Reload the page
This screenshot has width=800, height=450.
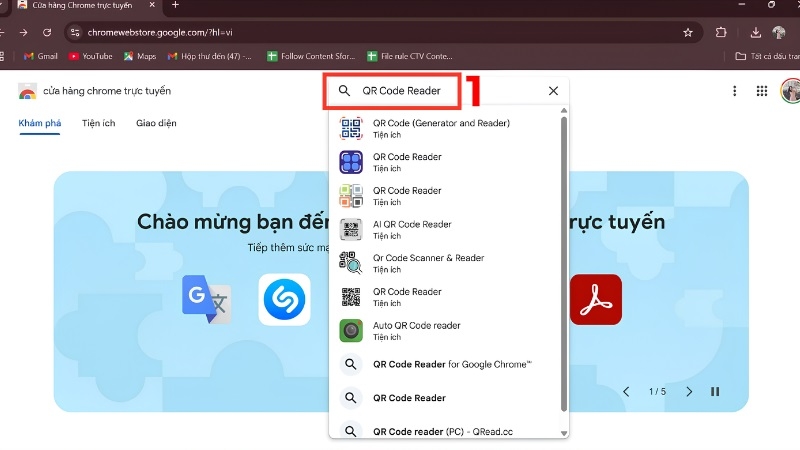(47, 33)
